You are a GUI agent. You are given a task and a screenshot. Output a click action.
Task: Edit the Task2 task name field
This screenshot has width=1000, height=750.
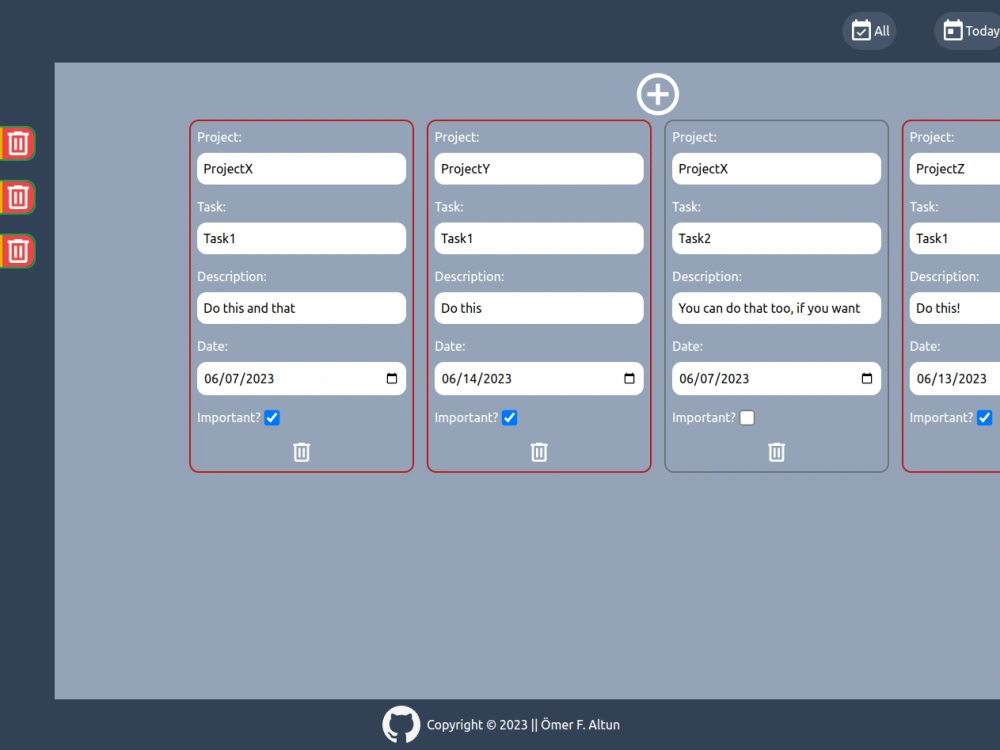(776, 239)
